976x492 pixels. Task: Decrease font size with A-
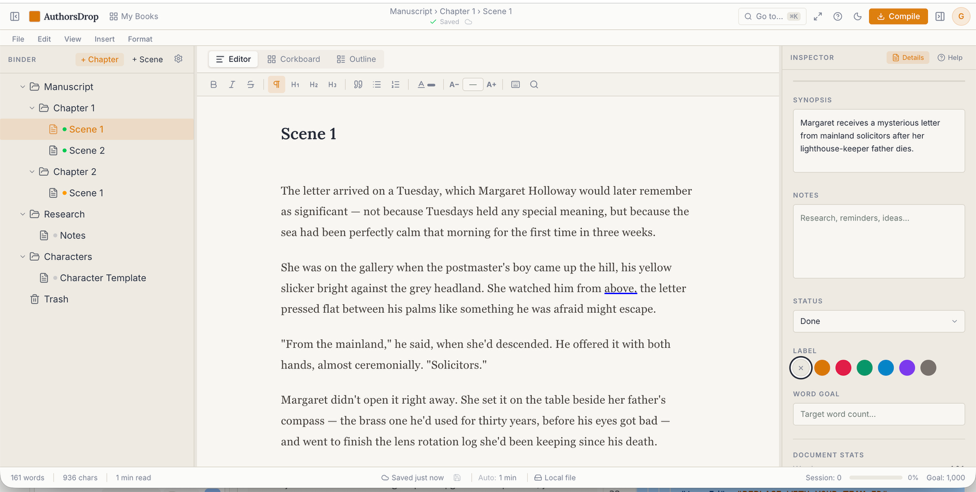point(454,85)
